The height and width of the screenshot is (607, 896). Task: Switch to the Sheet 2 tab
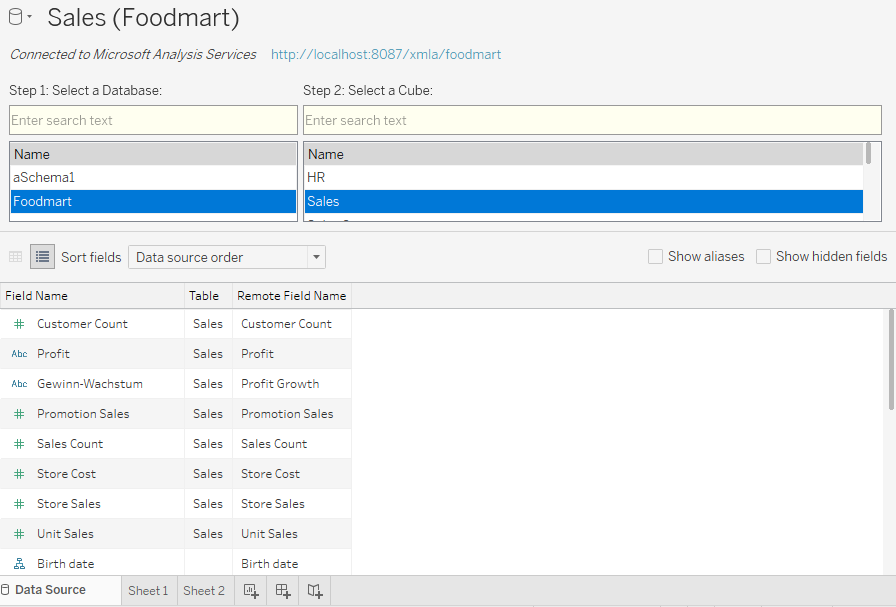pos(204,590)
